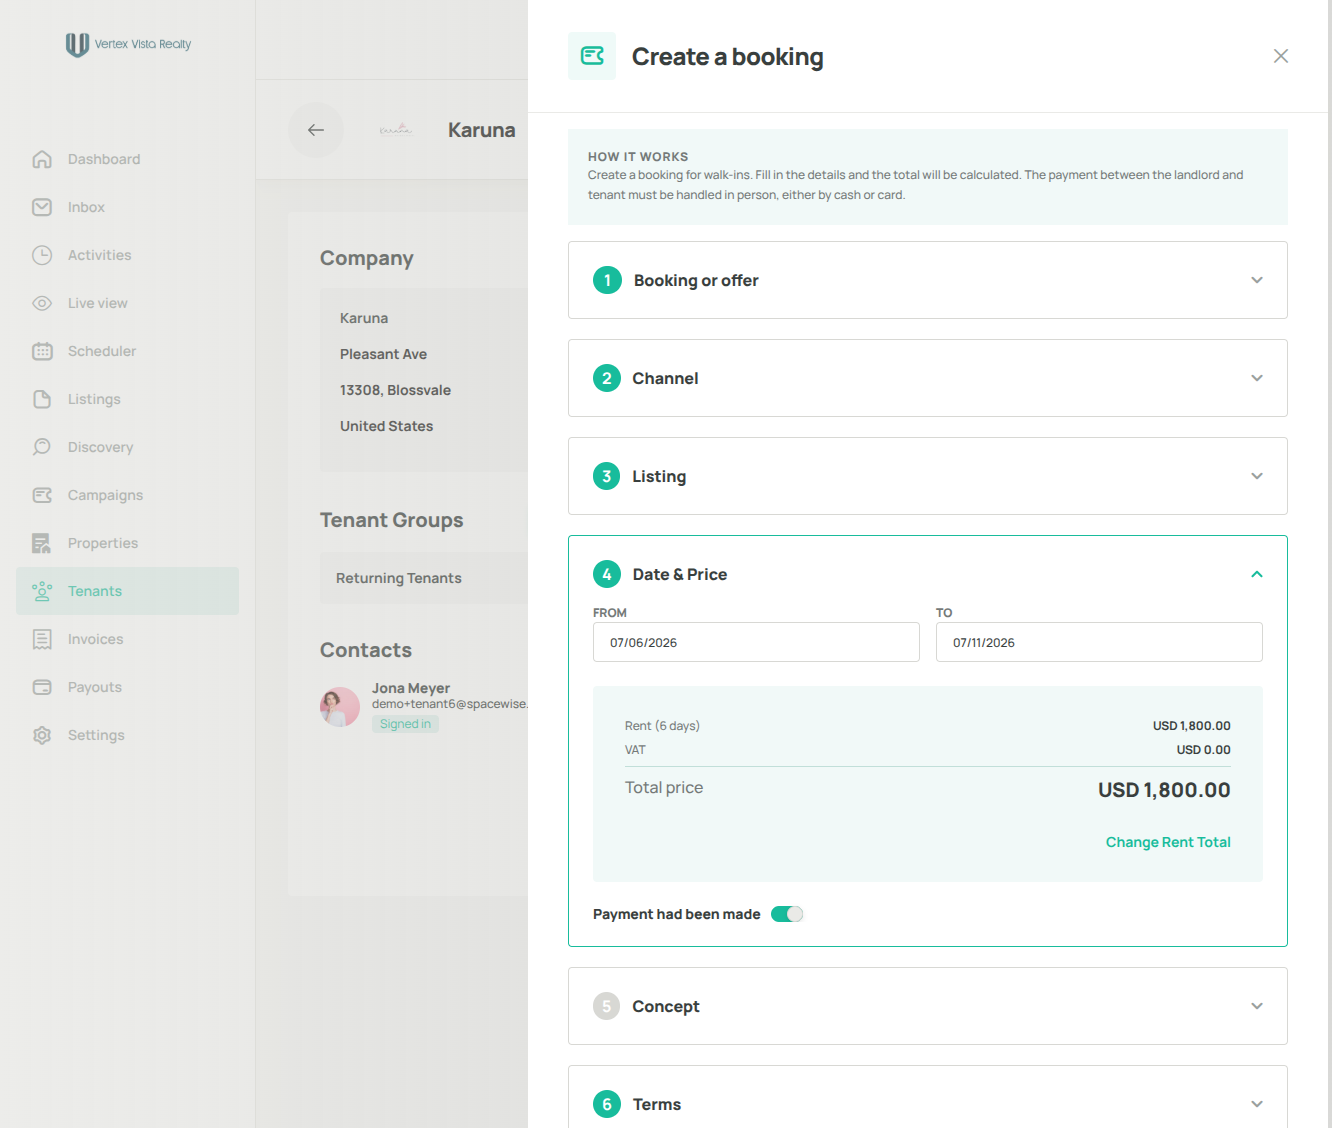Screen dimensions: 1332x1128
Task: Click the Change Rent Total link
Action: tap(1168, 842)
